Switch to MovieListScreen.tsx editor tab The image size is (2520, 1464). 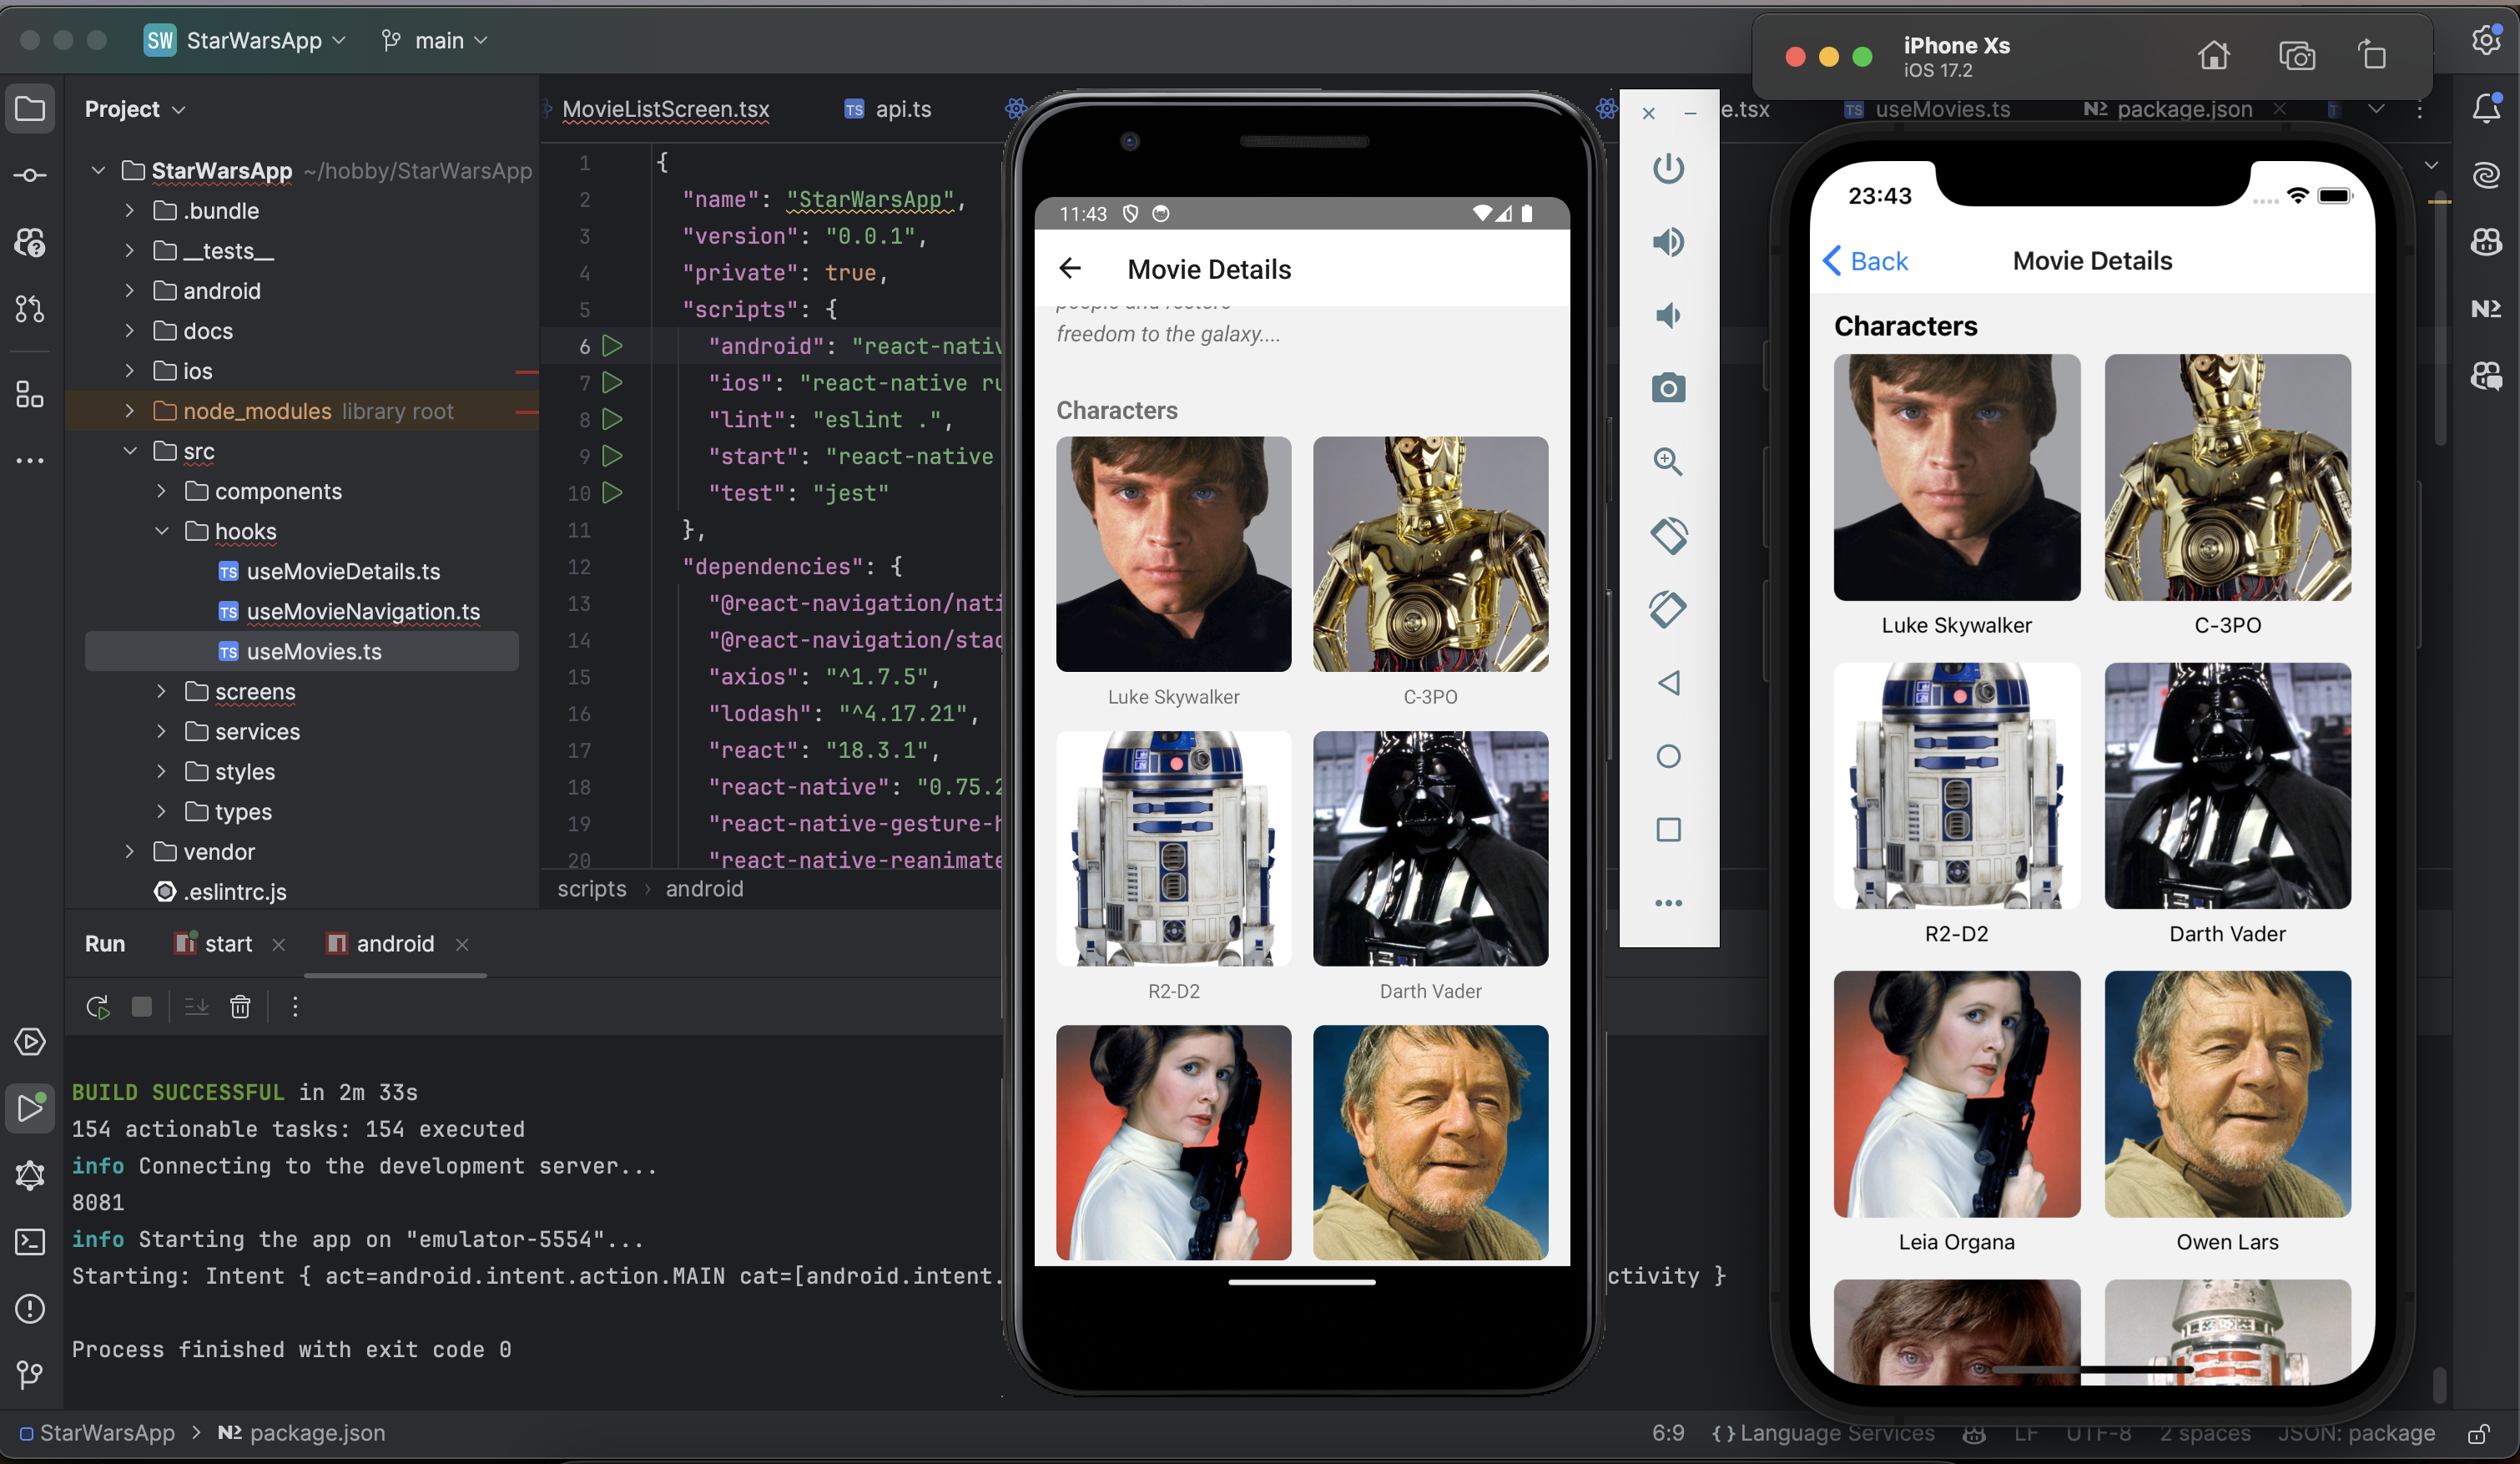[665, 109]
